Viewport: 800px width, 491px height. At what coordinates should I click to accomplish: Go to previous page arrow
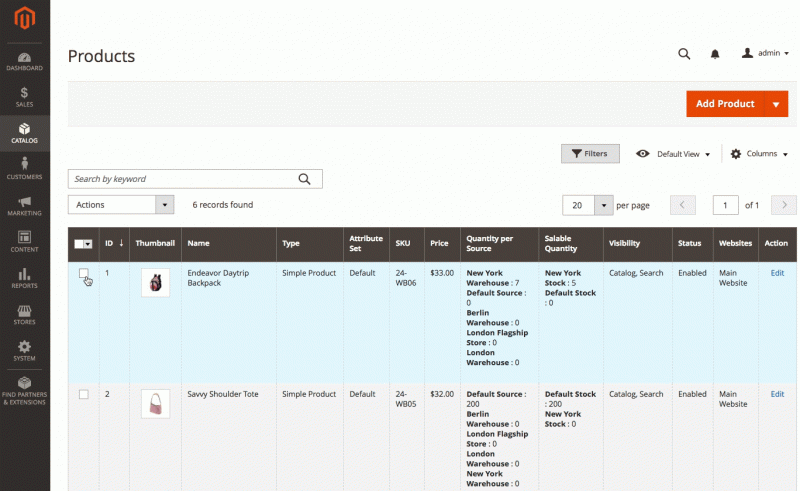(x=683, y=205)
